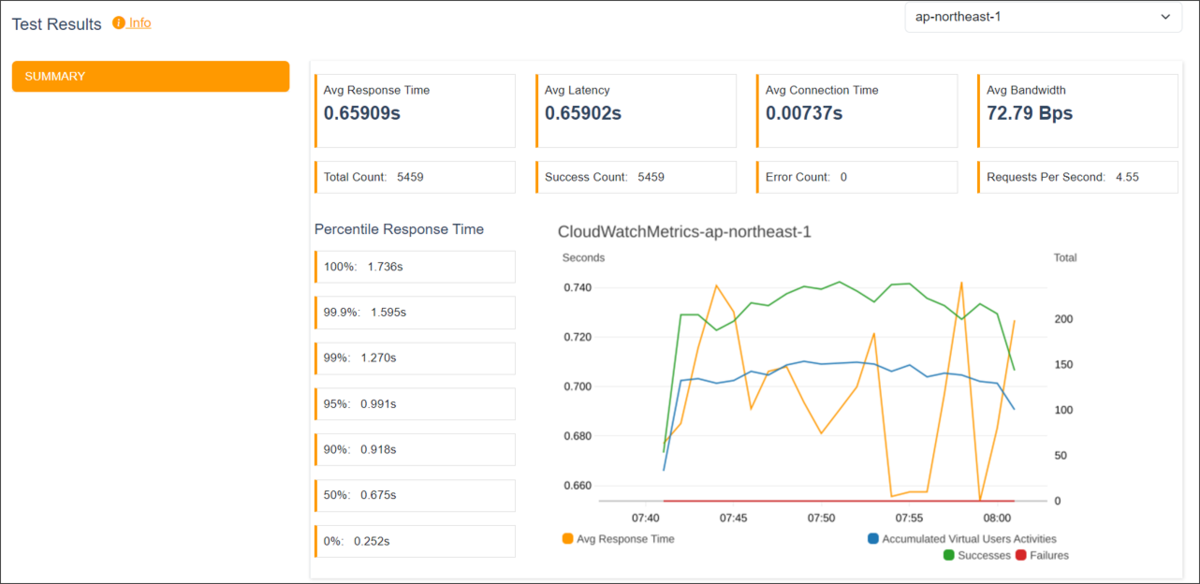Click the 50% percentile row
Image resolution: width=1200 pixels, height=584 pixels.
[415, 495]
